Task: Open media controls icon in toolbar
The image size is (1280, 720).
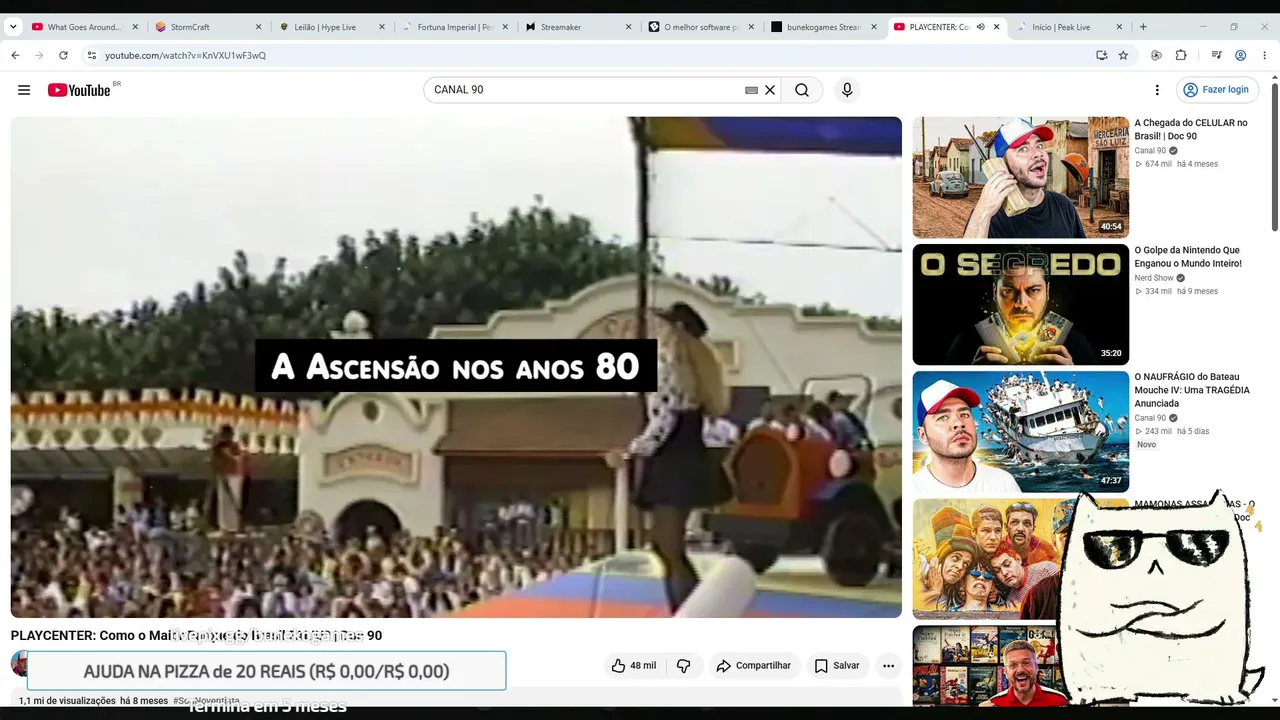Action: [1216, 55]
